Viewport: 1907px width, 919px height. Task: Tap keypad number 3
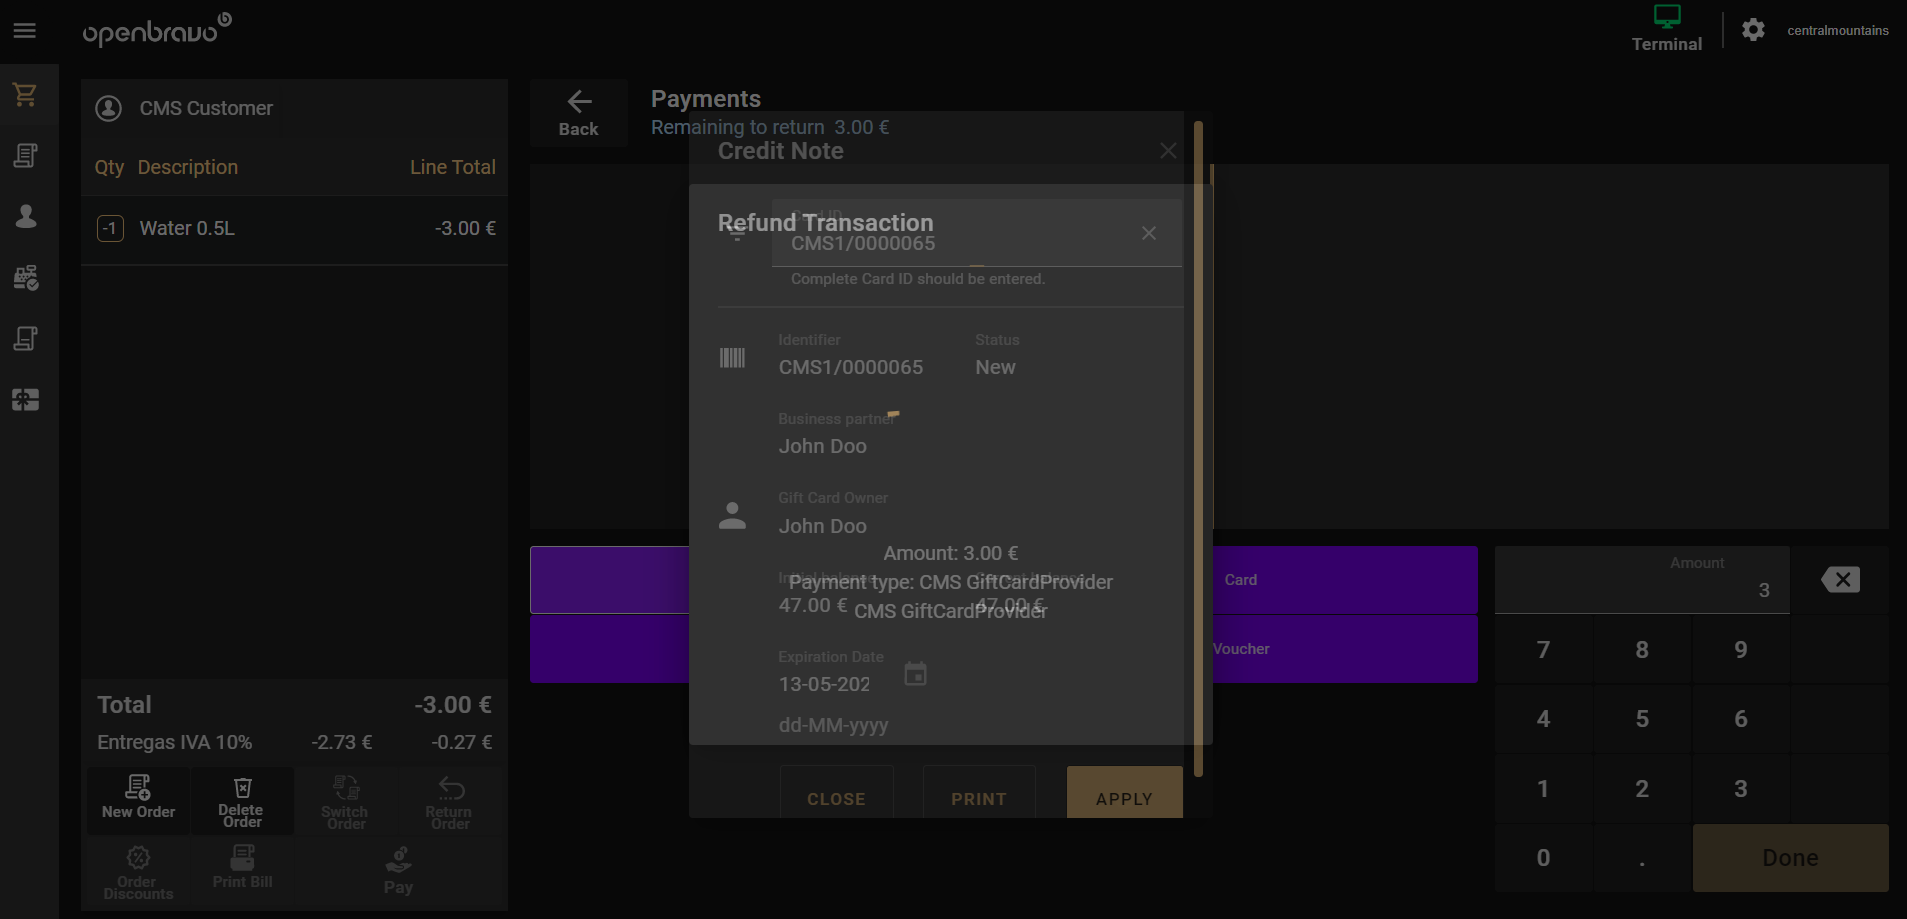click(1741, 789)
